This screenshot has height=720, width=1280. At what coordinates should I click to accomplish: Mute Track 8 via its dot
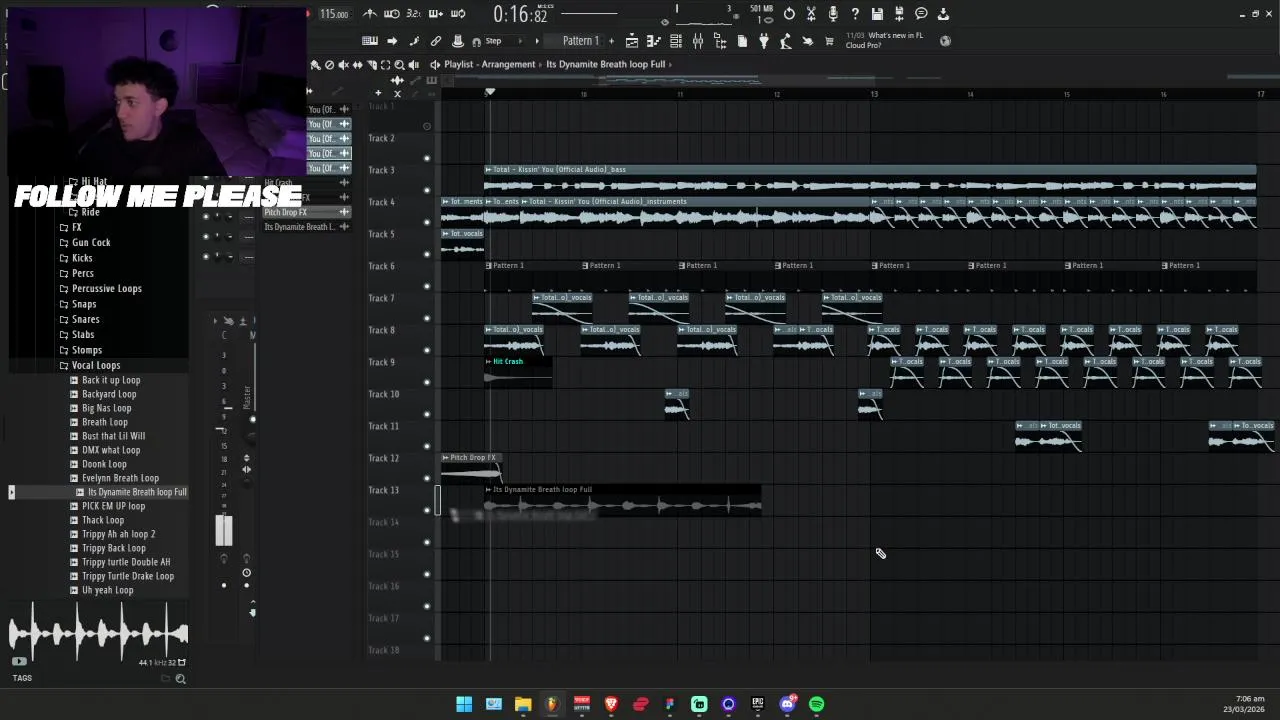[x=427, y=350]
